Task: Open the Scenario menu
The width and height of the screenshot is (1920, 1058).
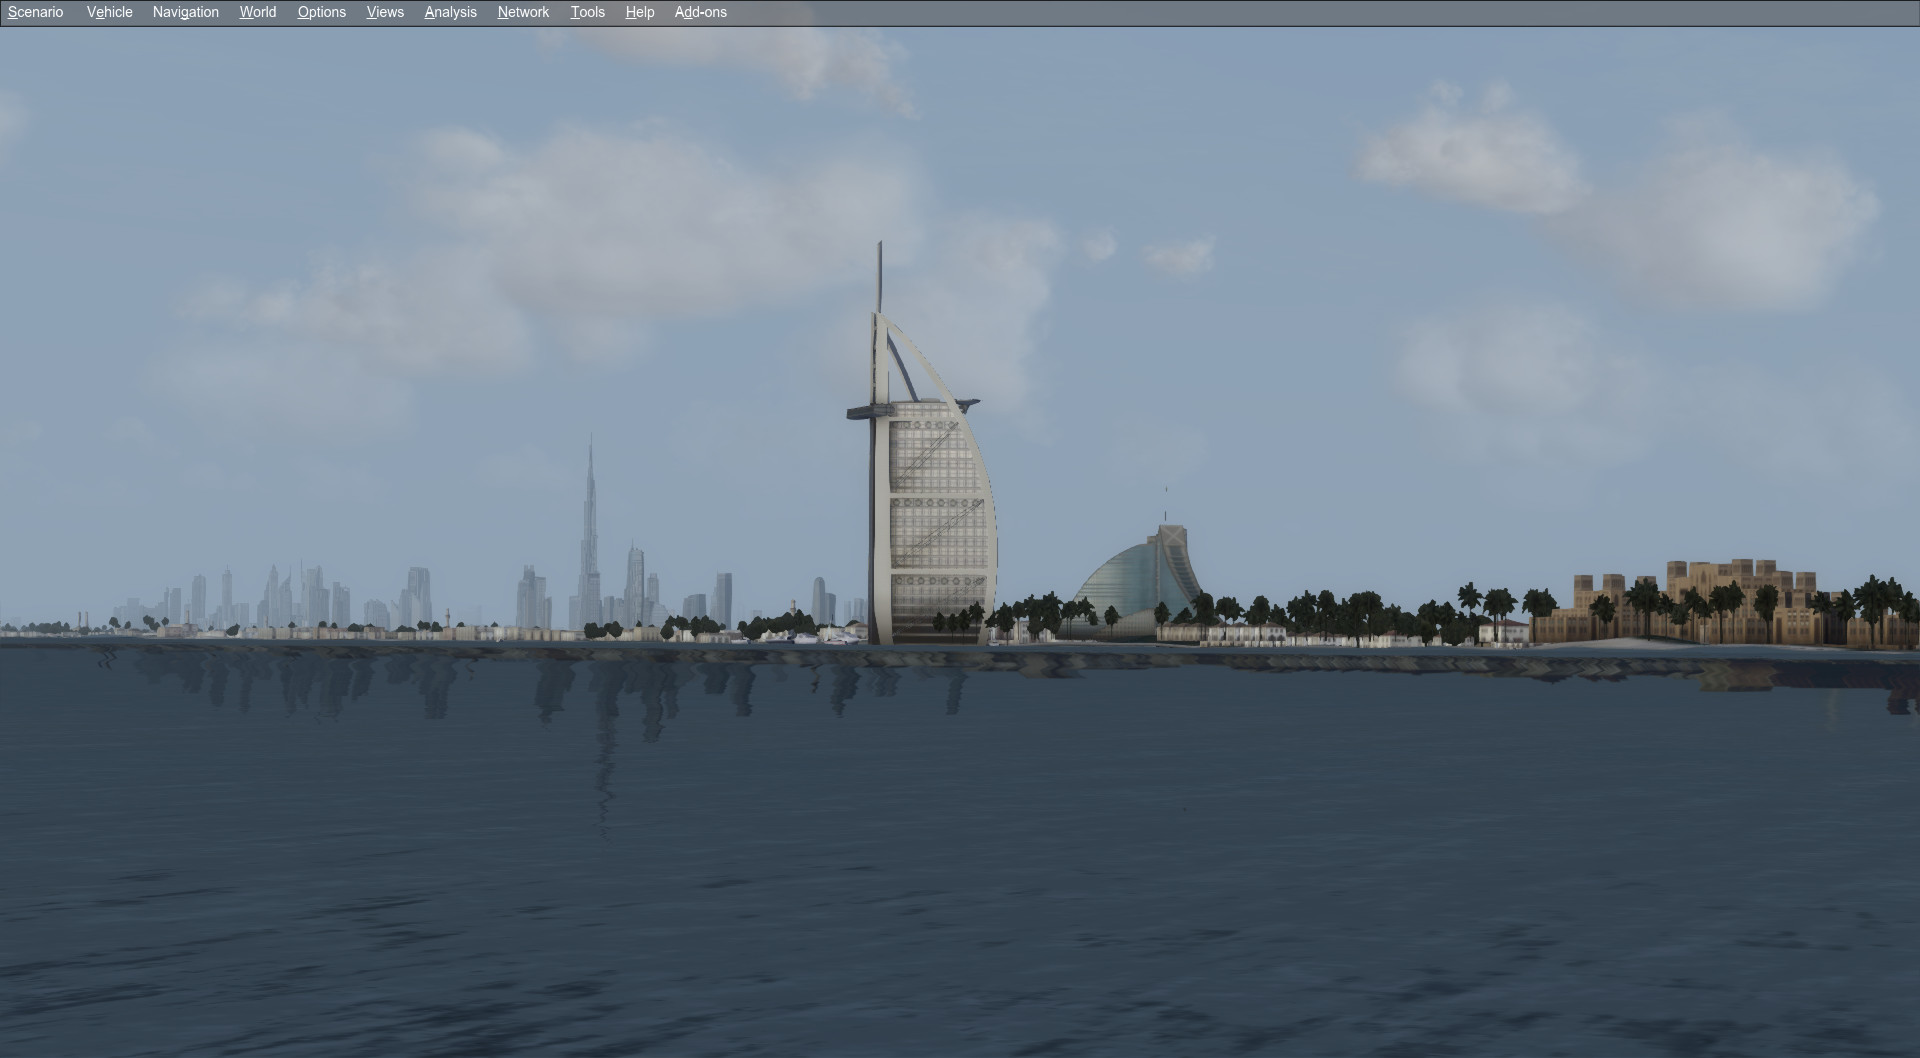Action: click(x=35, y=12)
